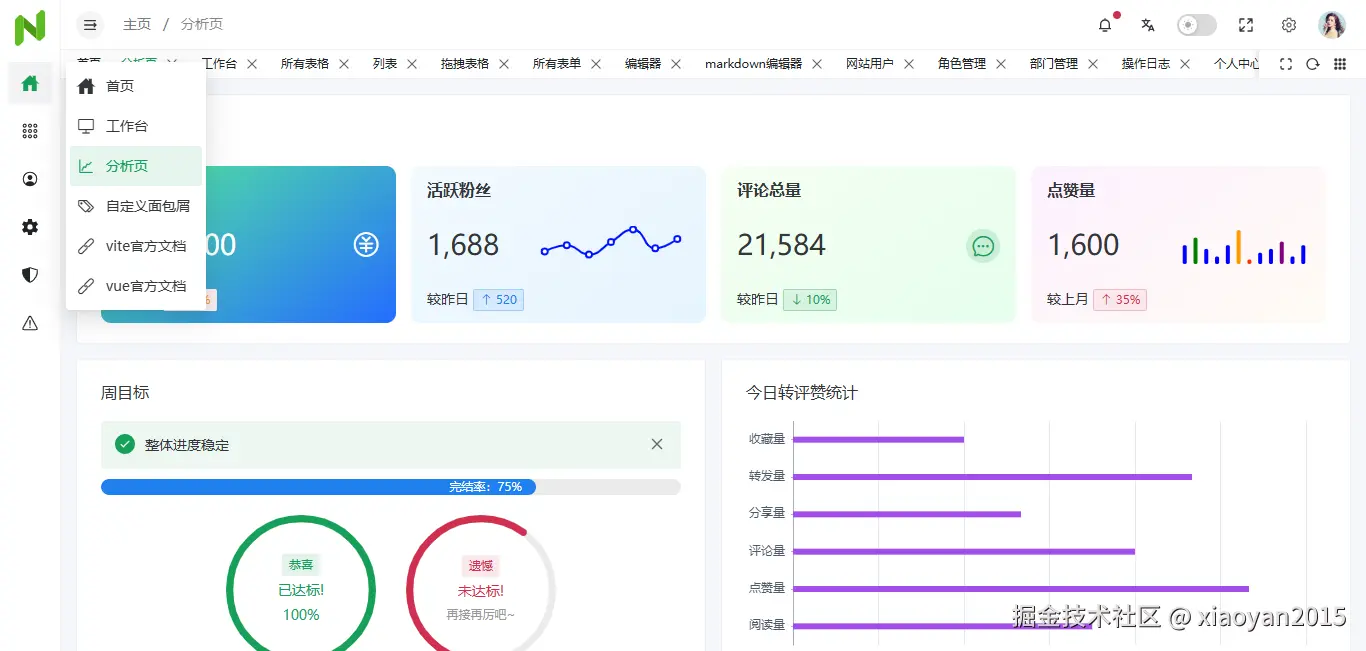
Task: Dismiss the 整体进度稳定 alert
Action: pyautogui.click(x=657, y=444)
